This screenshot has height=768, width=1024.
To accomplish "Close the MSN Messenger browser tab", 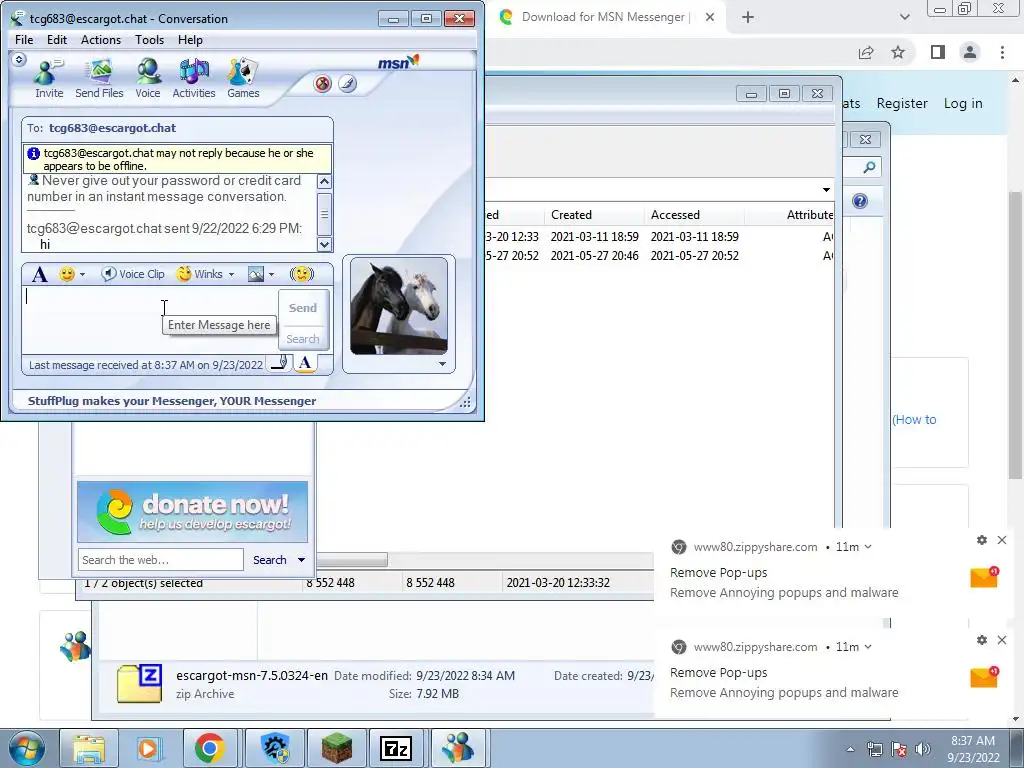I will (x=710, y=17).
